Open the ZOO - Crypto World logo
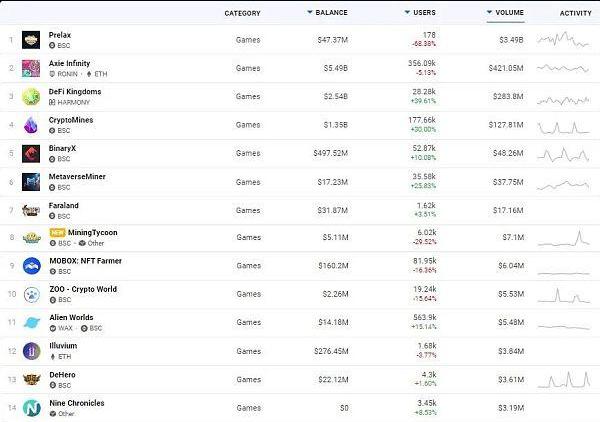This screenshot has width=600, height=422. coord(32,294)
